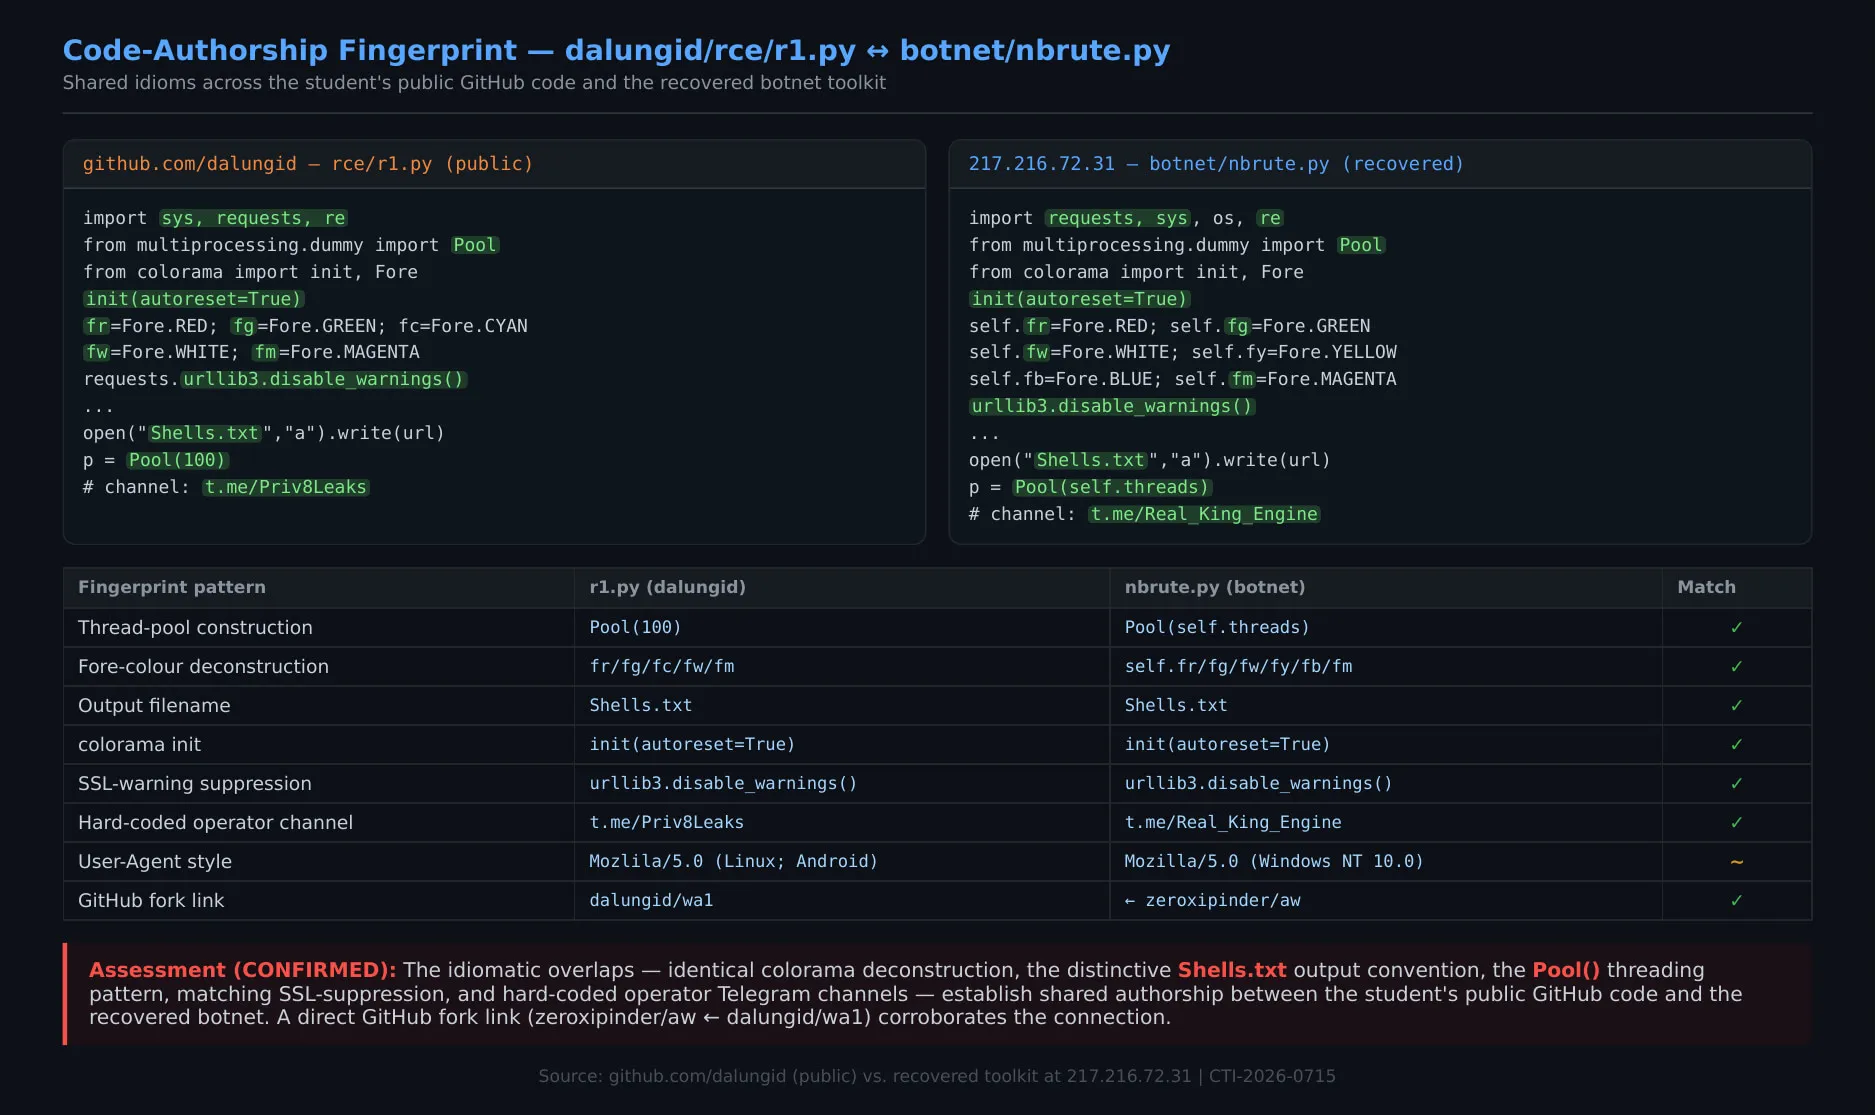Click highlighted urllib3.disable_warnings() in nbrute.py code
Image resolution: width=1876 pixels, height=1115 pixels.
(x=1112, y=407)
